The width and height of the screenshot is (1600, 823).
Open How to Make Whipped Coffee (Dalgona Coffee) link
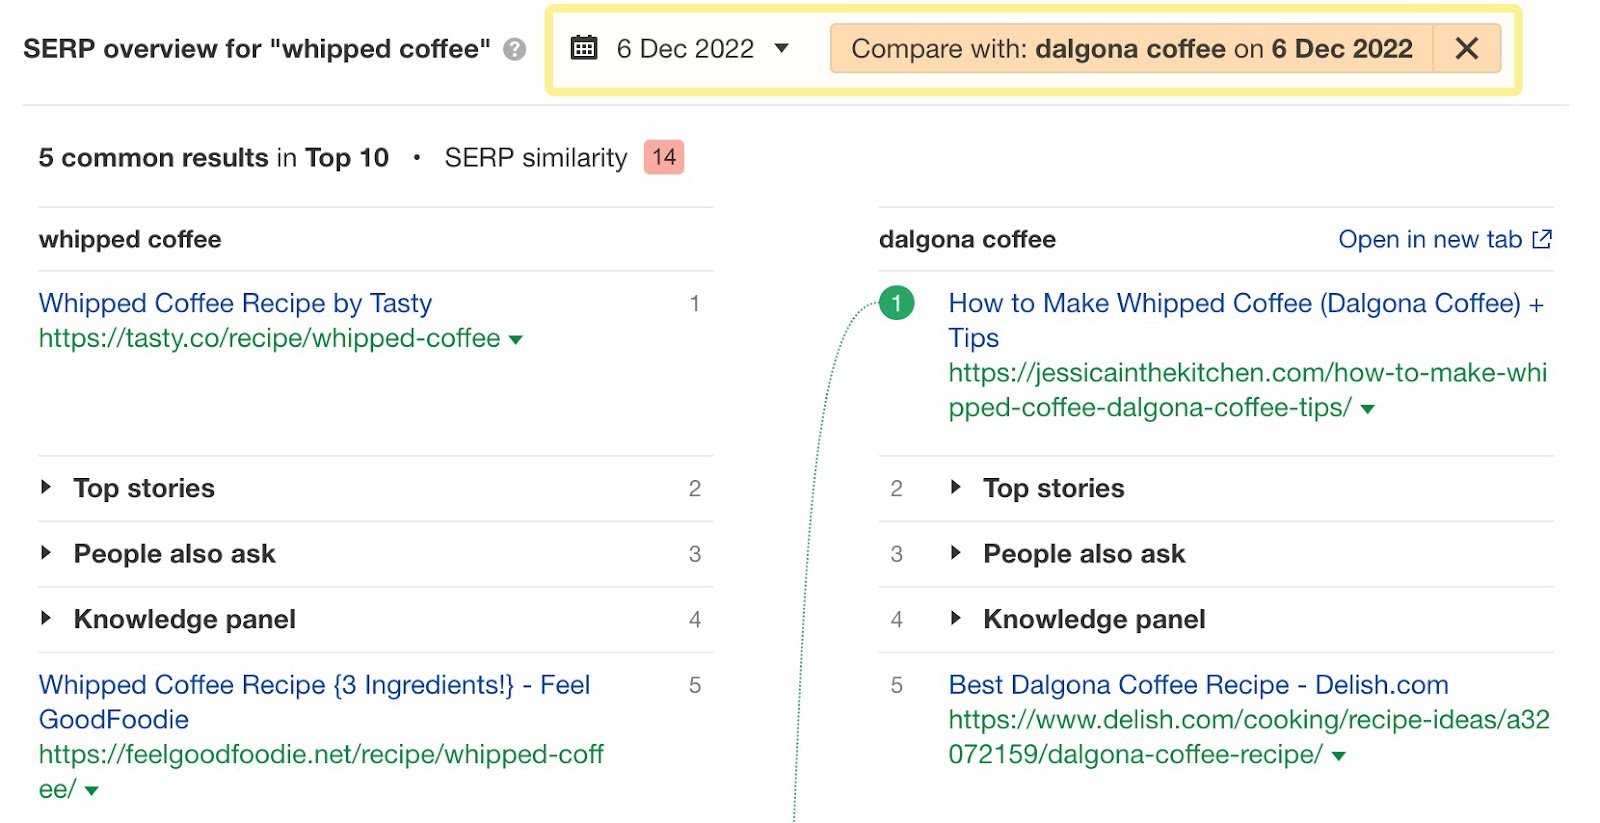click(x=1246, y=320)
